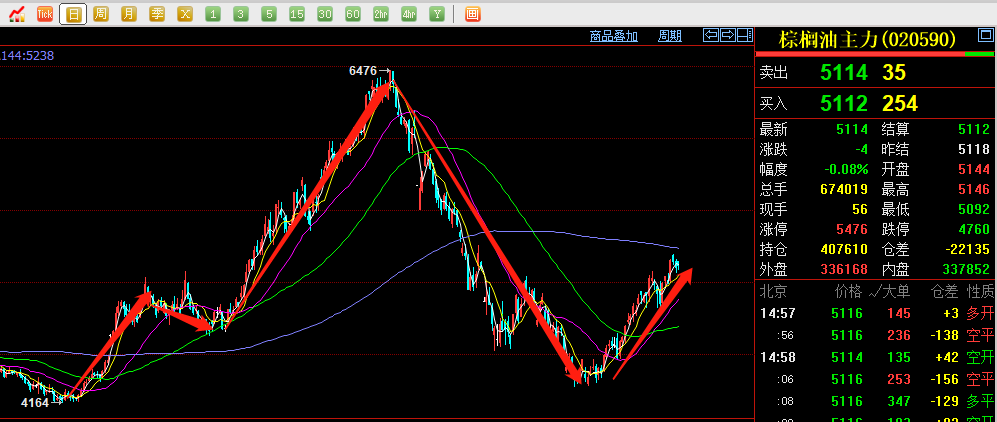Image resolution: width=997 pixels, height=422 pixels.
Task: Click the 最低 value 5092
Action: tap(974, 209)
